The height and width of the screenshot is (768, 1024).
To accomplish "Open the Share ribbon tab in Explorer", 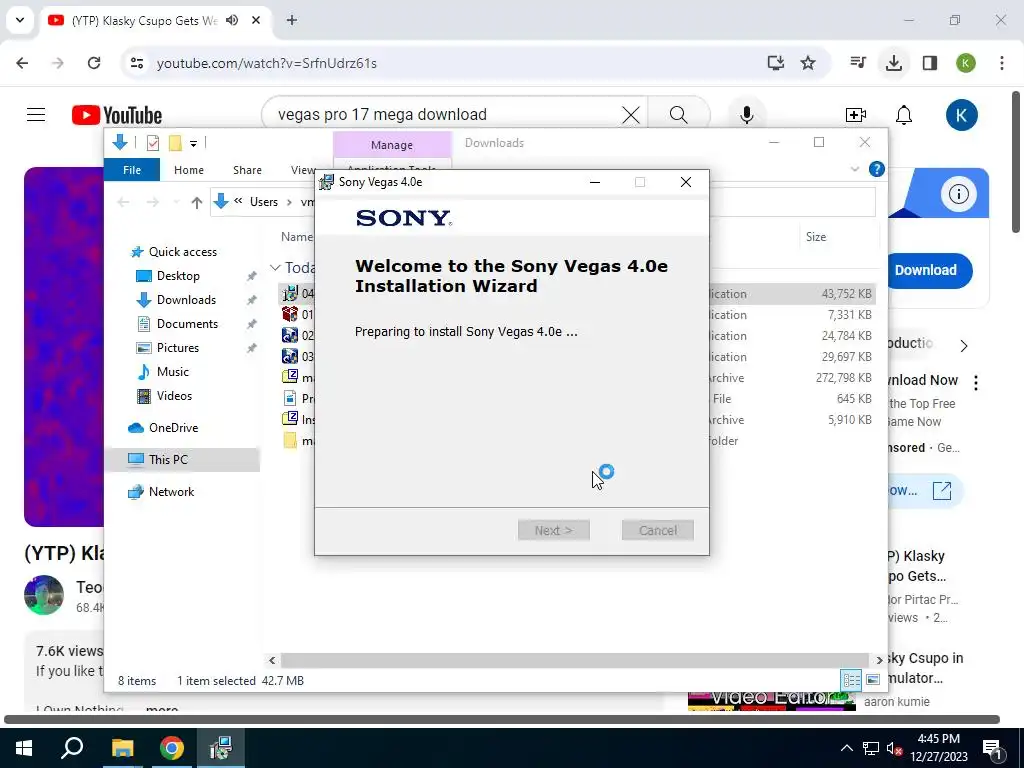I will click(247, 170).
